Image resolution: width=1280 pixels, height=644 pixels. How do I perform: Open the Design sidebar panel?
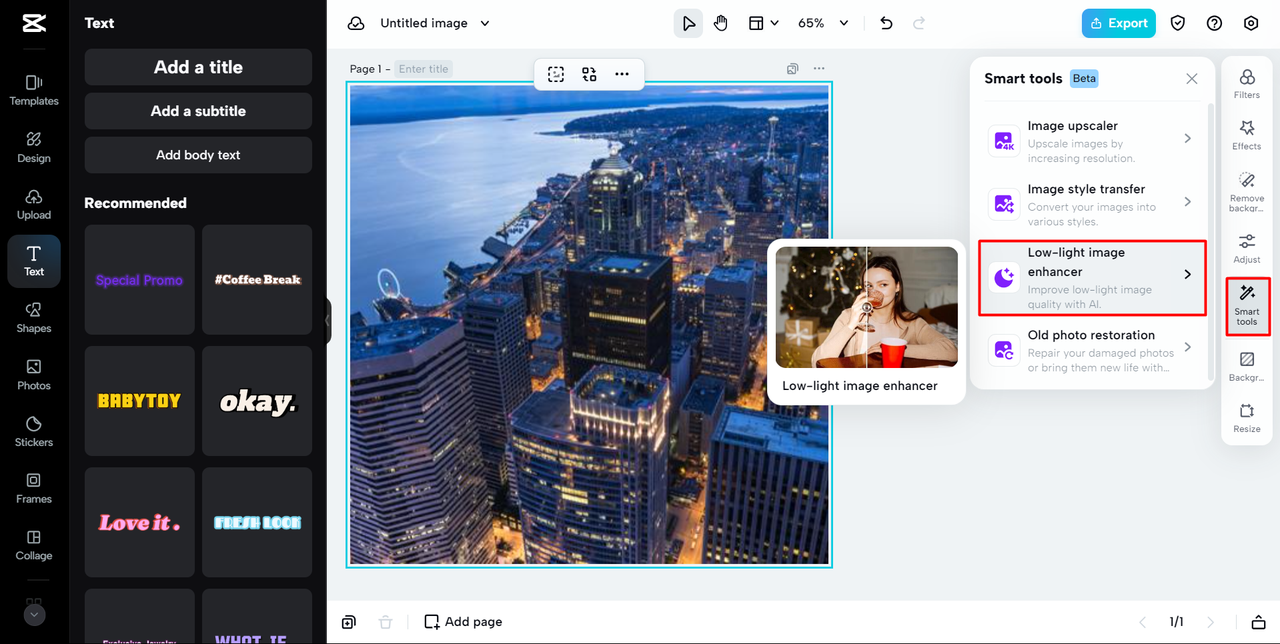(34, 146)
